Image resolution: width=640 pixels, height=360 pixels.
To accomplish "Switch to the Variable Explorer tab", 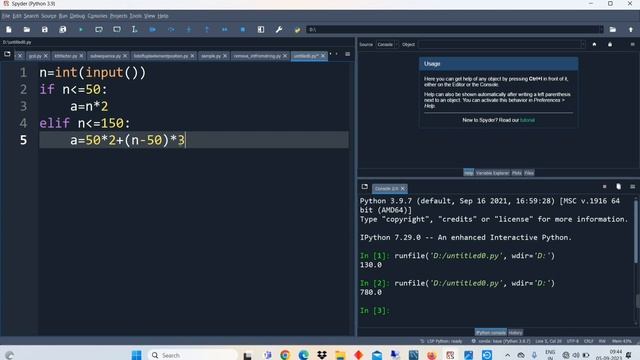I will coord(492,173).
